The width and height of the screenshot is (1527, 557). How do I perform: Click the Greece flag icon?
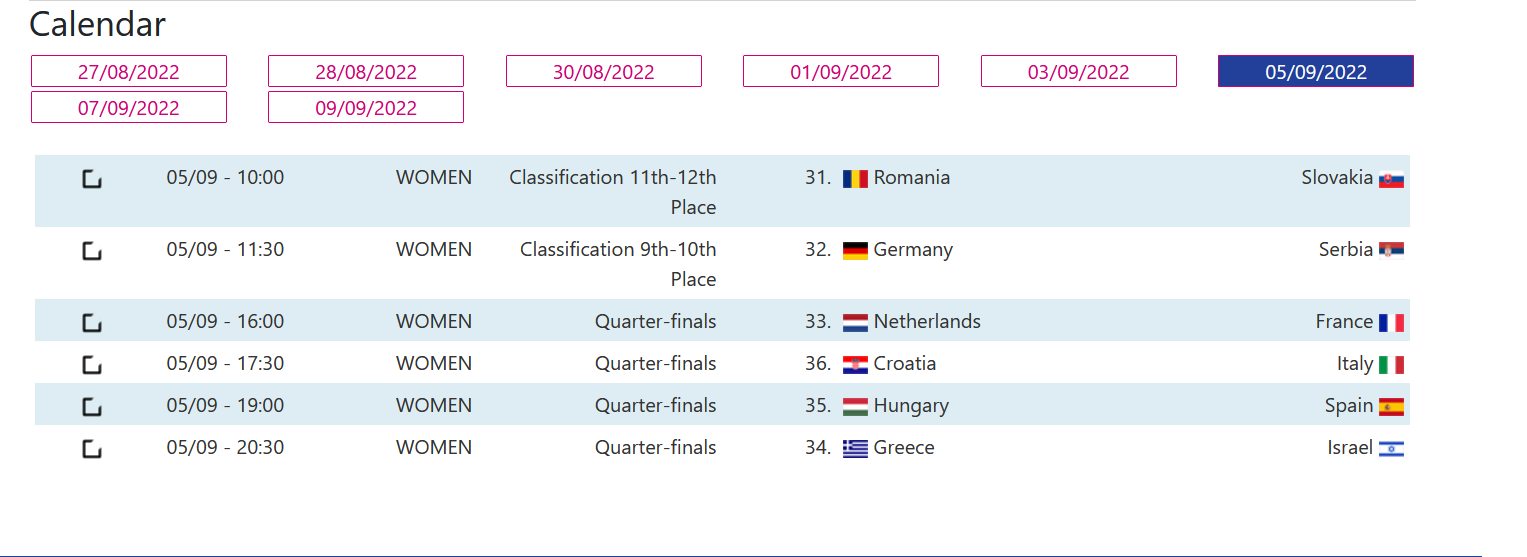pyautogui.click(x=855, y=449)
